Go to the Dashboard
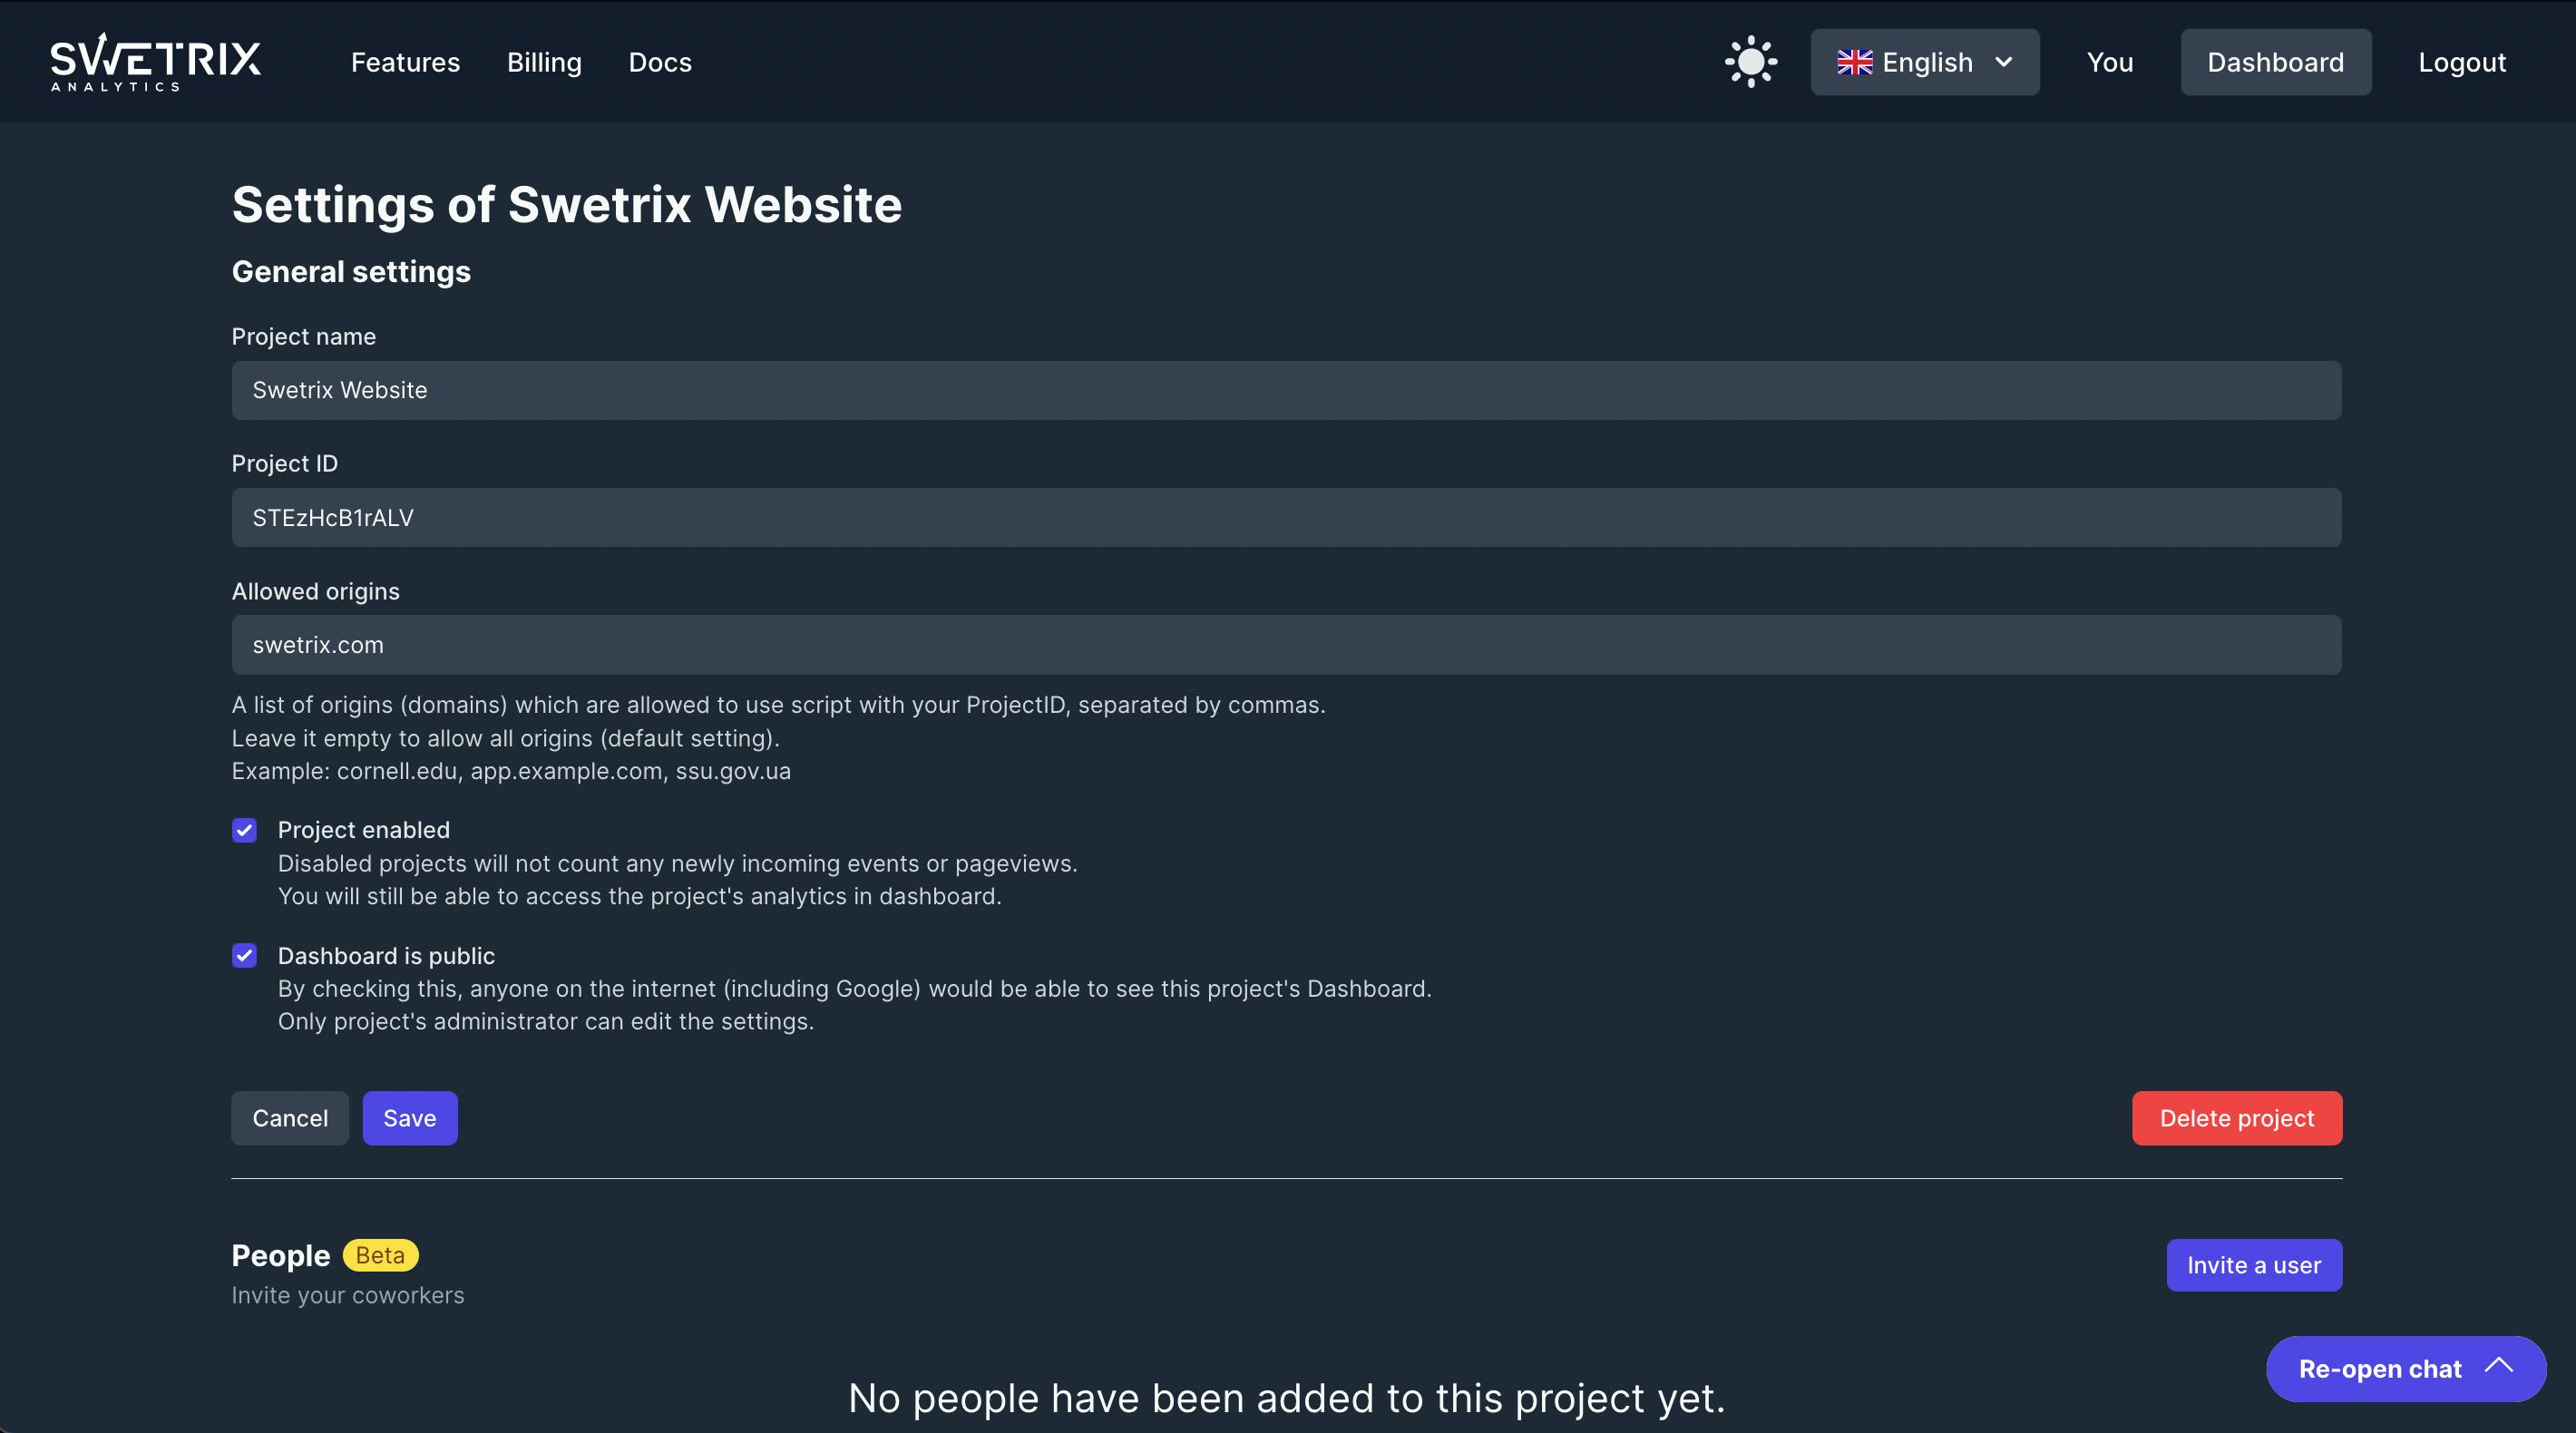2576x1433 pixels. point(2276,62)
